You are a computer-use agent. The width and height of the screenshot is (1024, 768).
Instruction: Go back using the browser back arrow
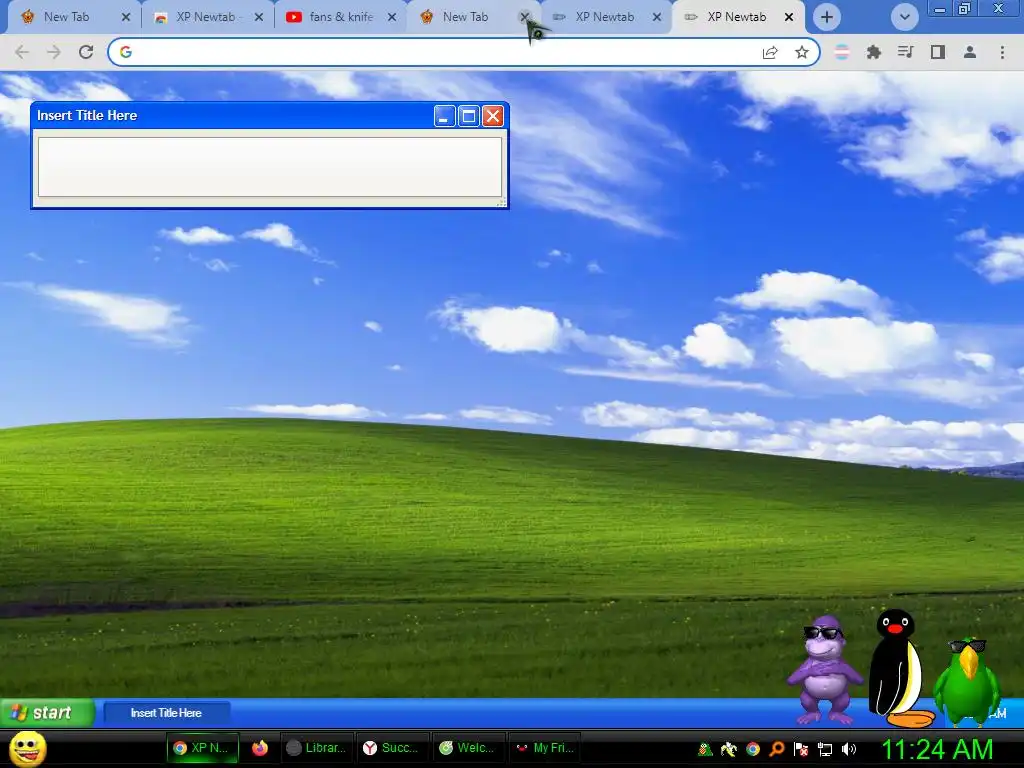[x=22, y=52]
